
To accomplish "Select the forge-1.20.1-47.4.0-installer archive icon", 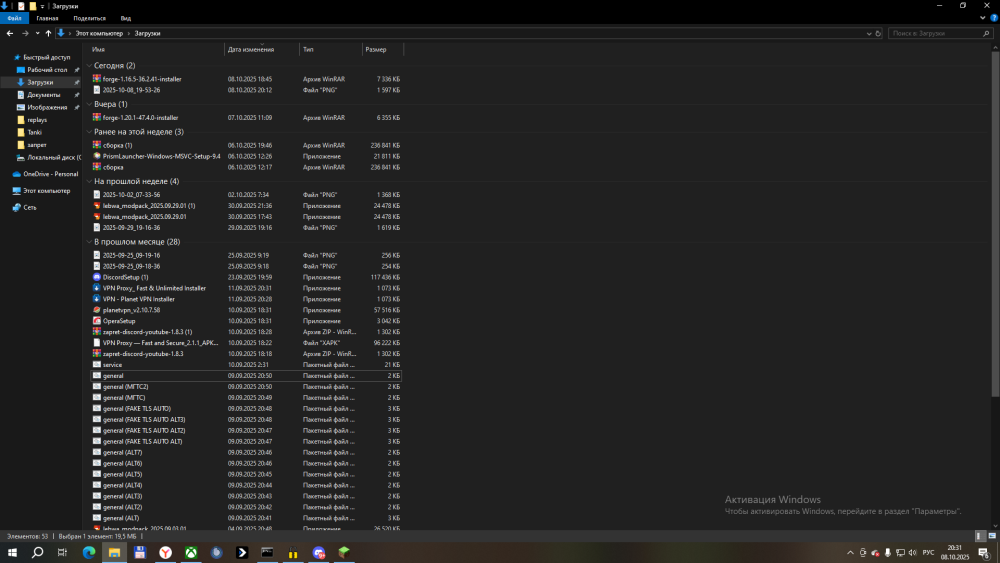I will [x=96, y=117].
